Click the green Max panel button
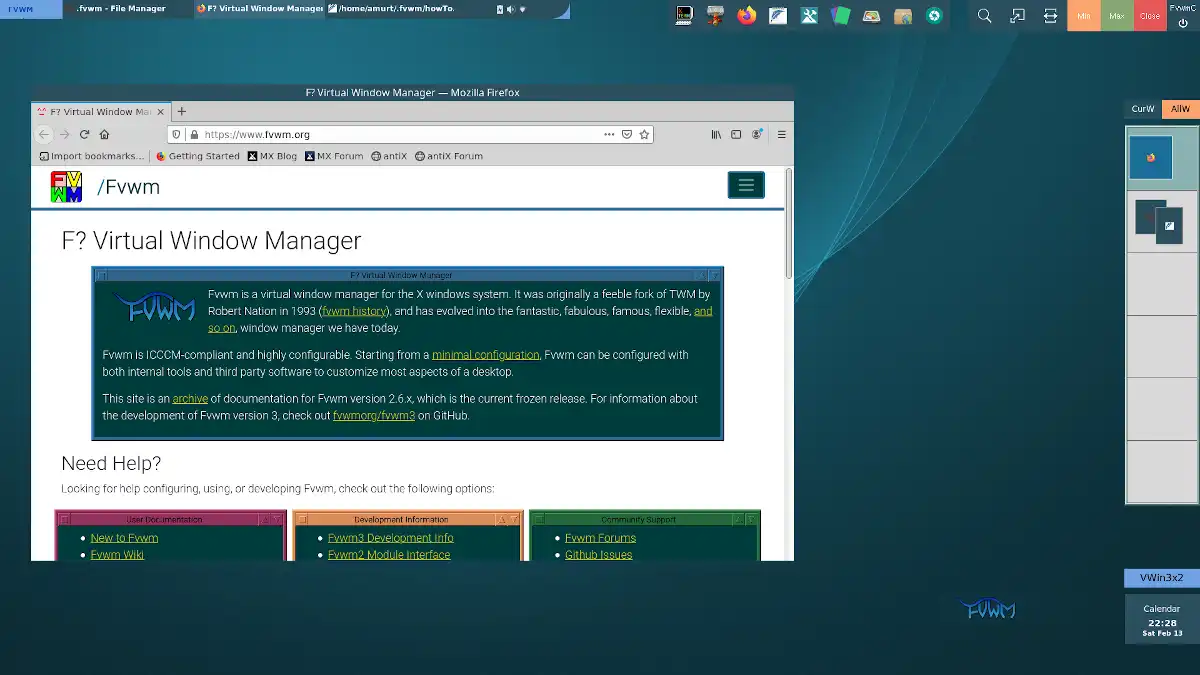 click(1117, 16)
